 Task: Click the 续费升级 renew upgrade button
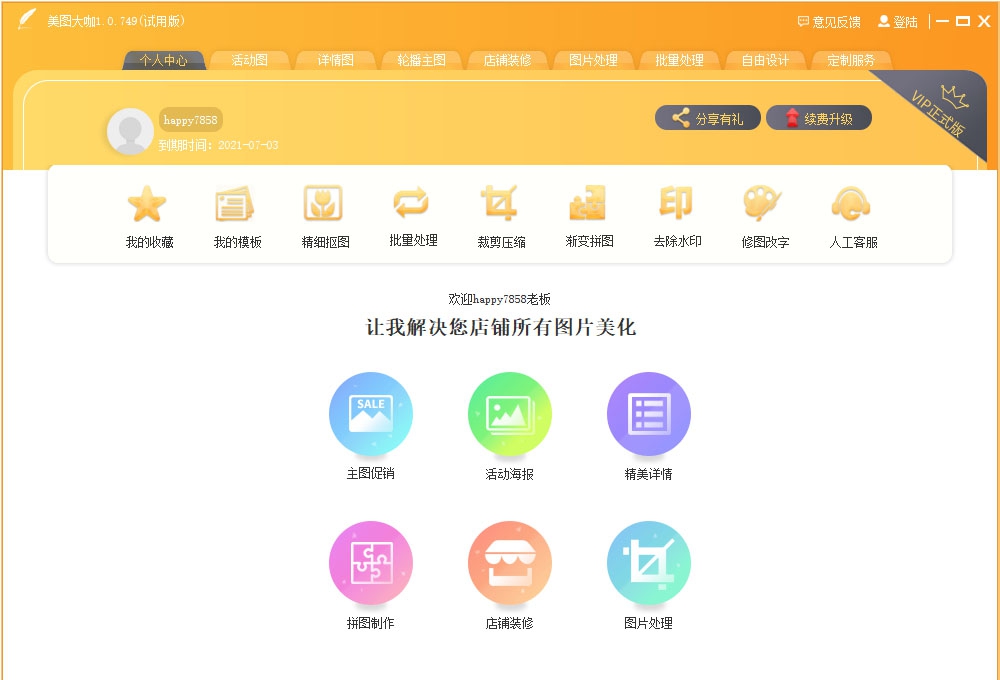(x=819, y=117)
